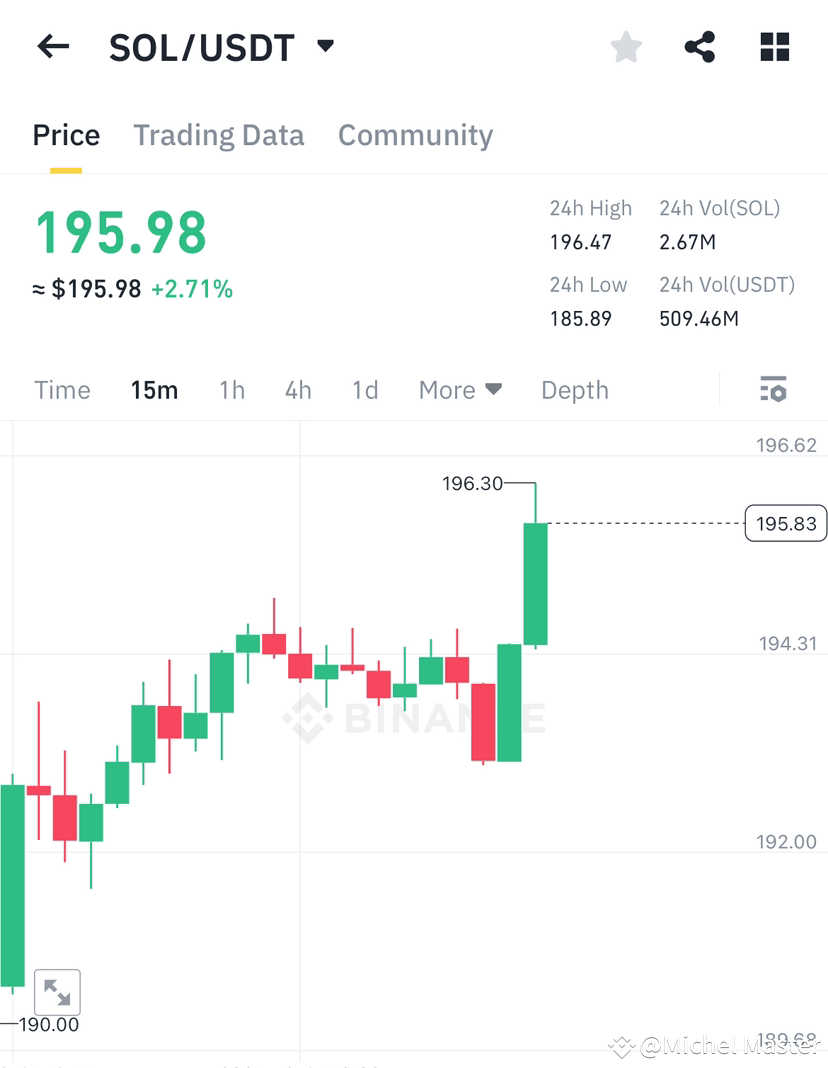Image resolution: width=828 pixels, height=1068 pixels.
Task: Enable the 1d timeframe view
Action: point(364,390)
